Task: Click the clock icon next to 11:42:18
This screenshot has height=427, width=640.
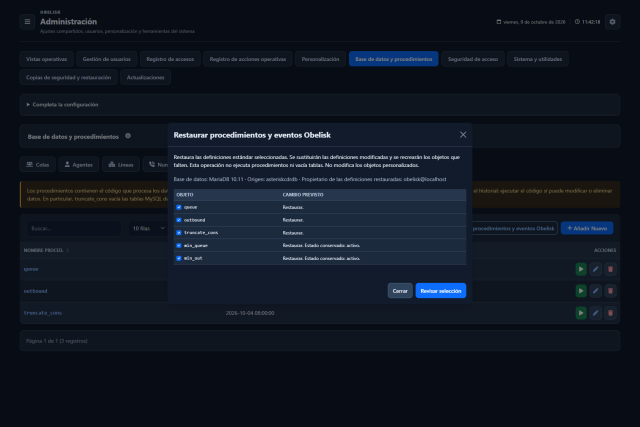Action: point(577,22)
